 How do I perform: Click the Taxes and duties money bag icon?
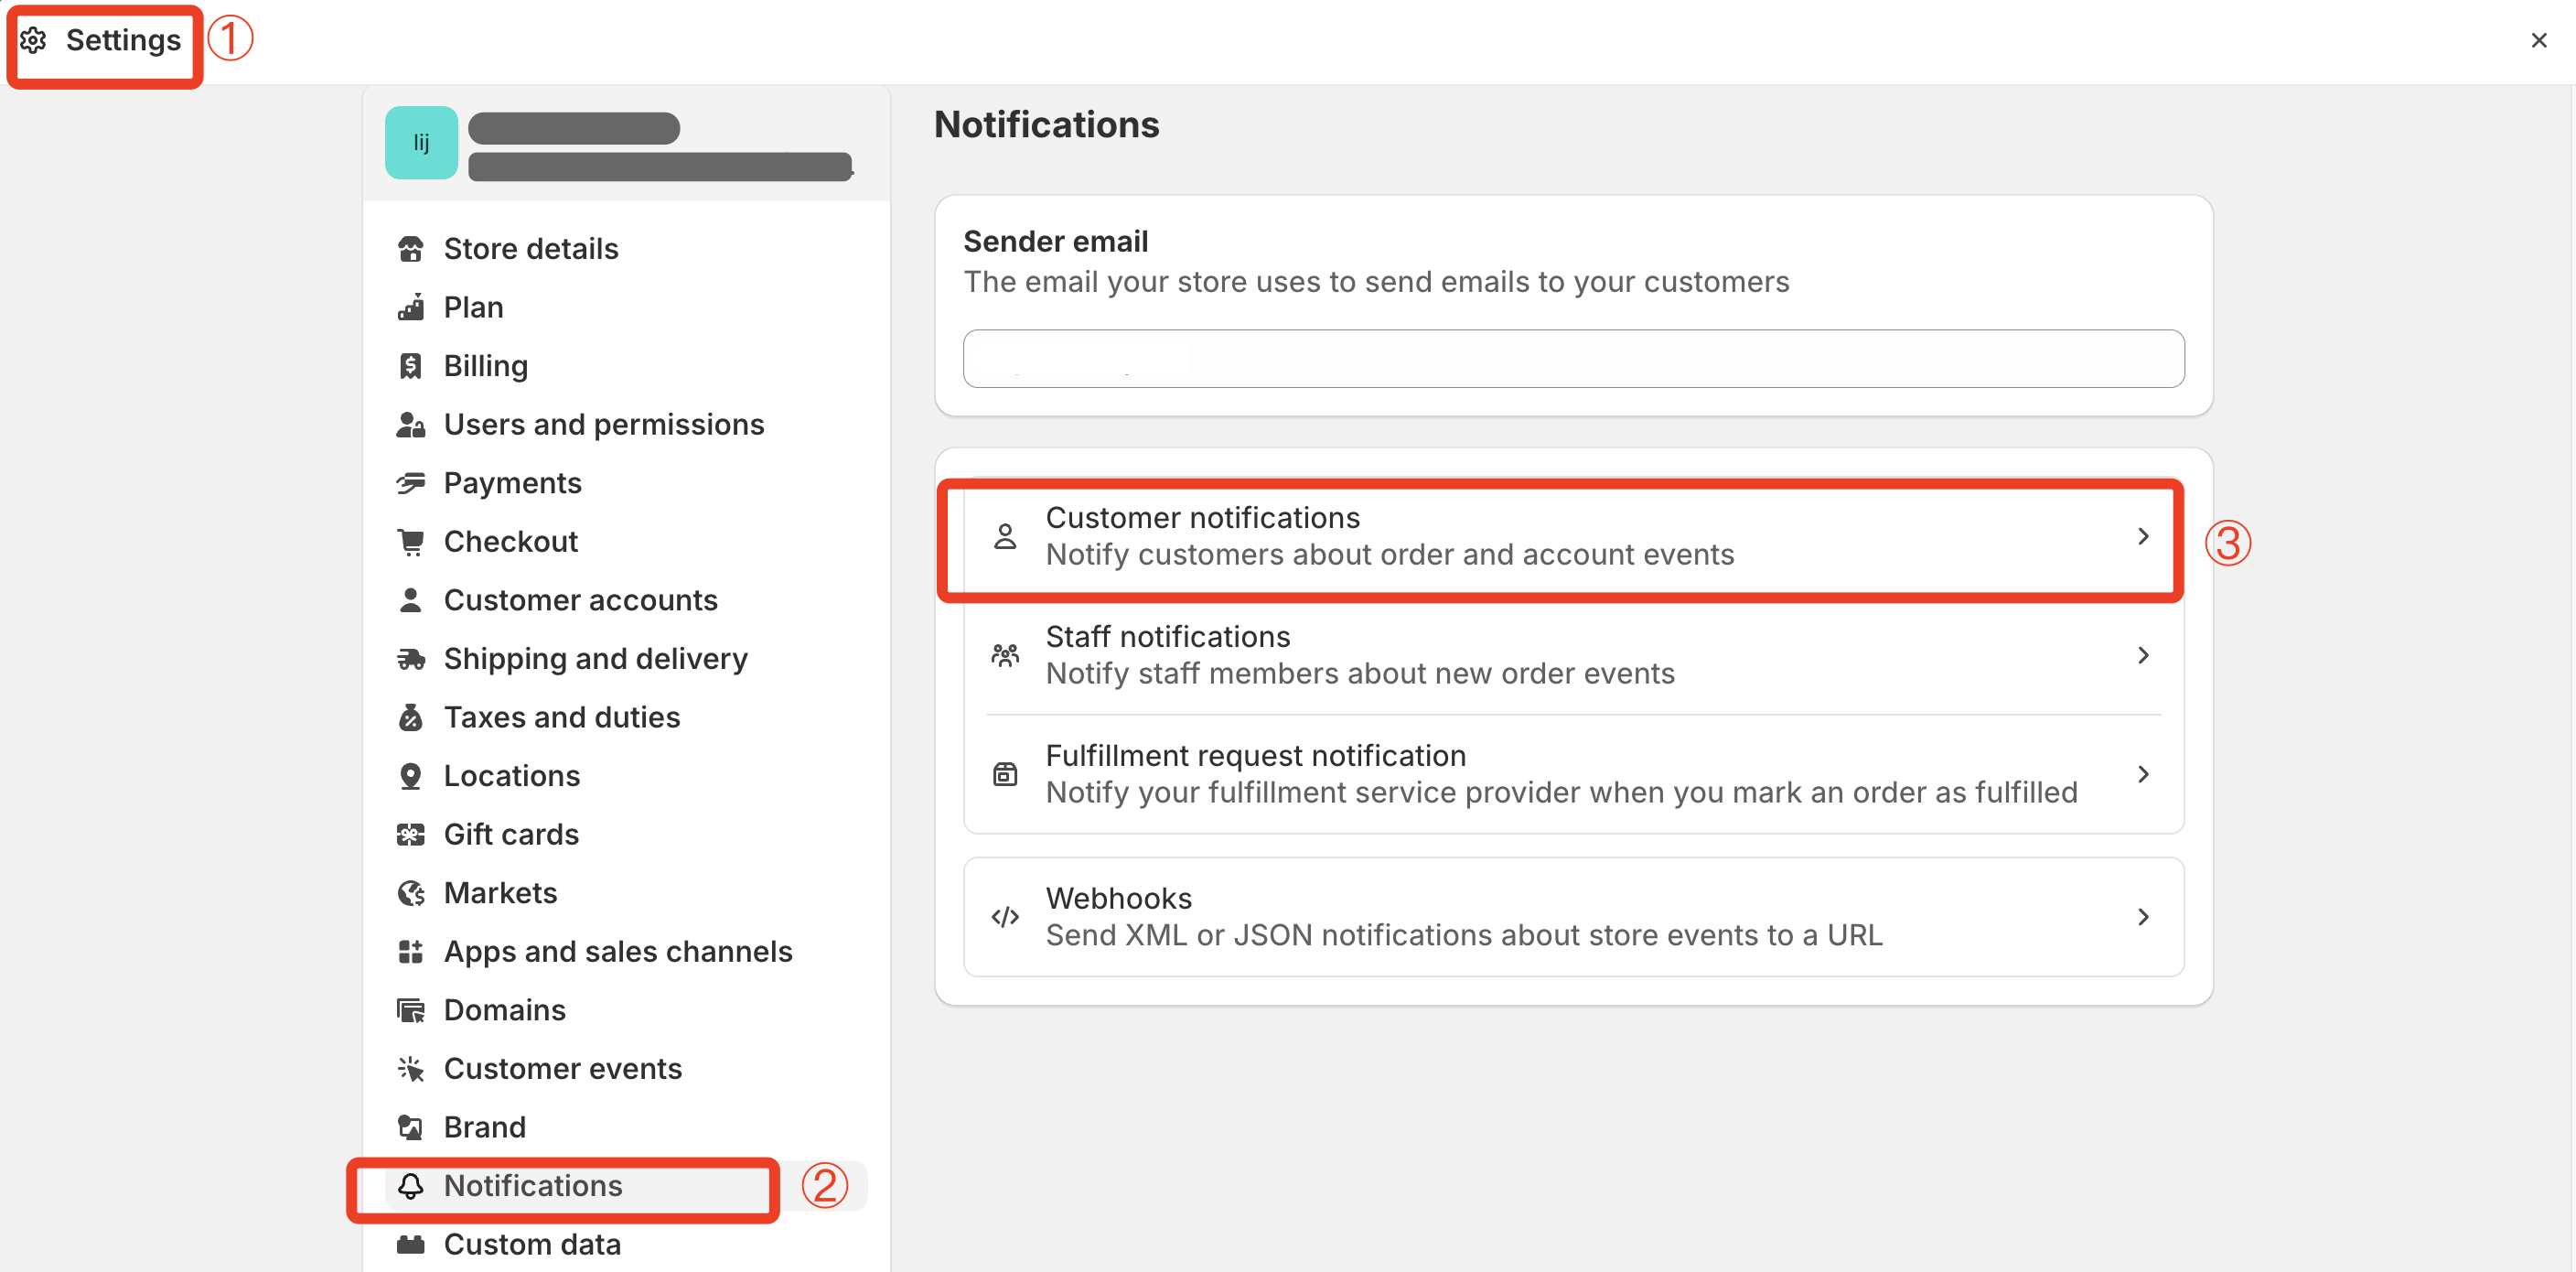tap(411, 717)
